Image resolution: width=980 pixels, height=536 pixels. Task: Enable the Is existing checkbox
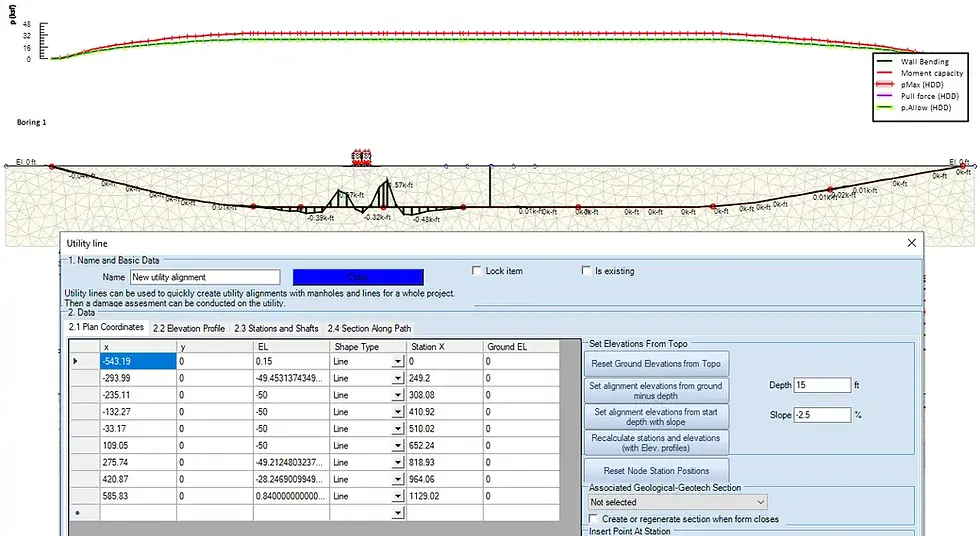[586, 270]
